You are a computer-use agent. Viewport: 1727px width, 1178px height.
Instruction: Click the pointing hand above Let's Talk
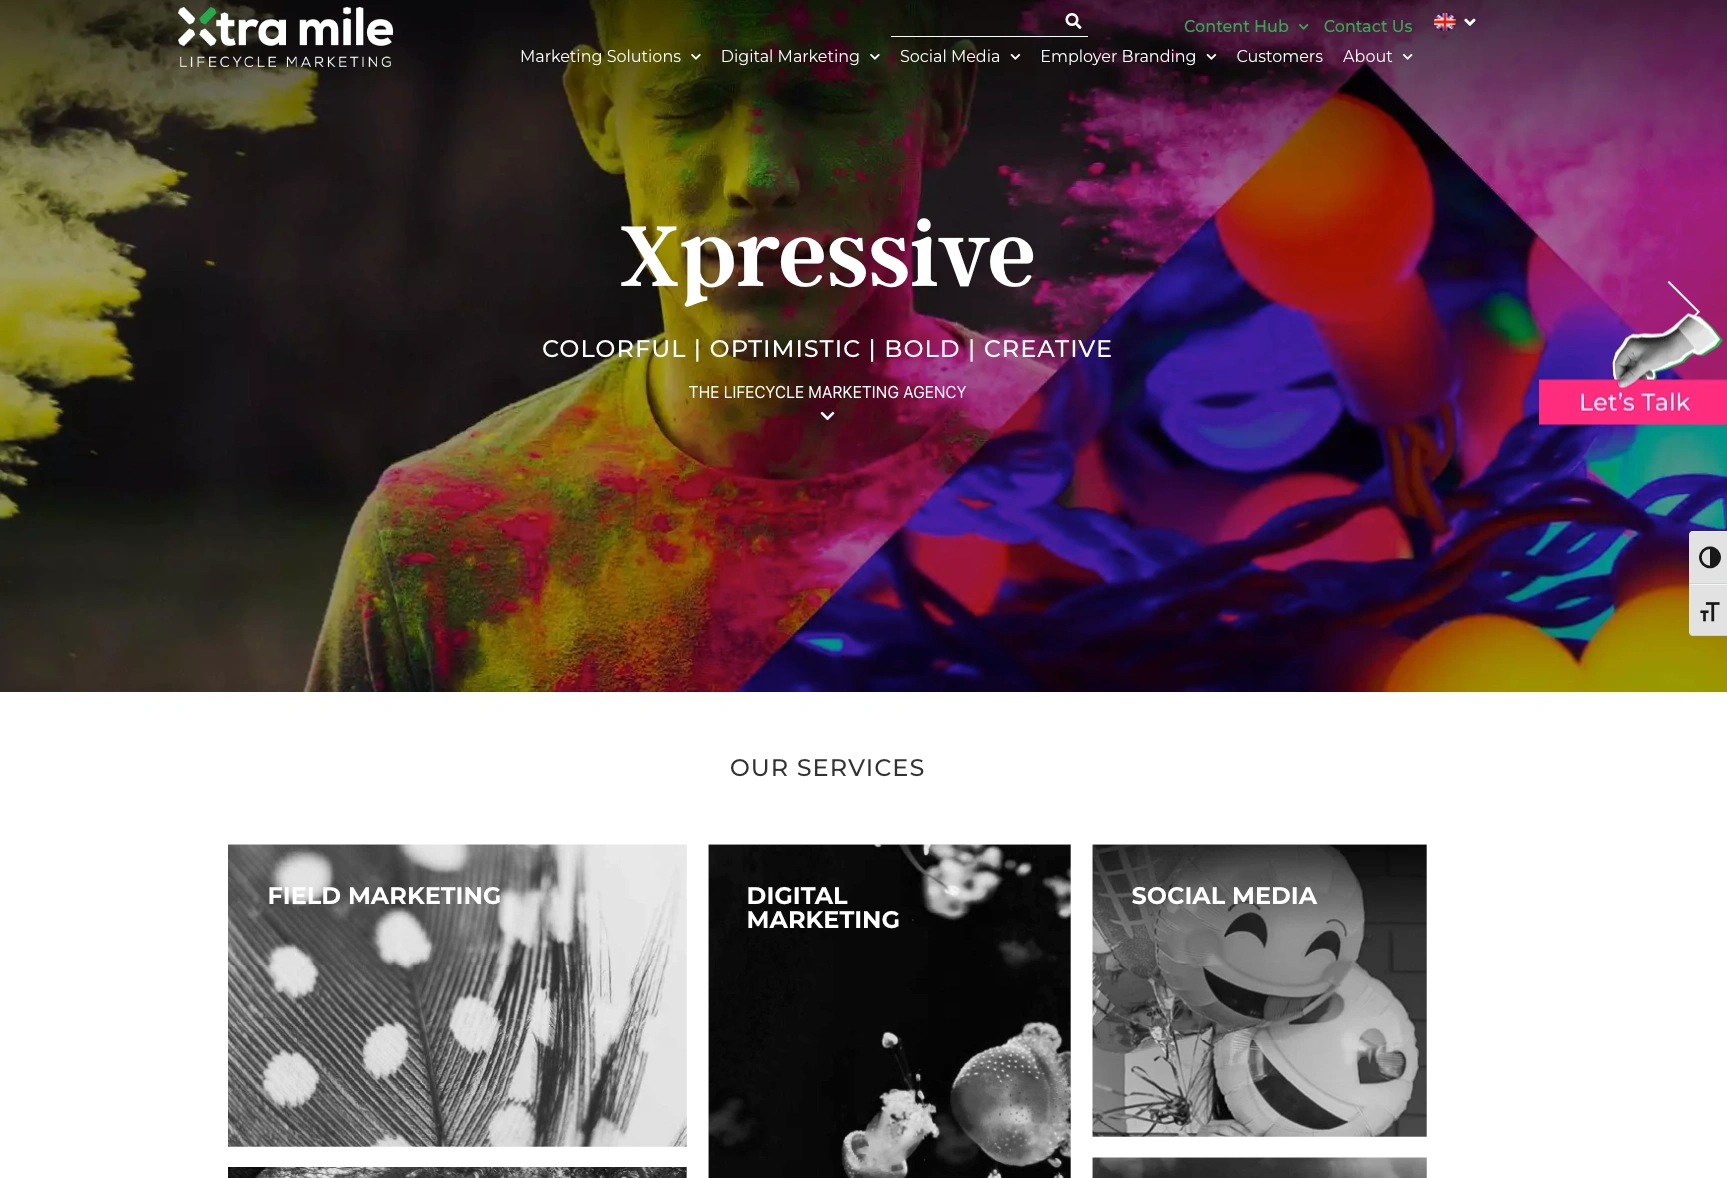[x=1664, y=348]
